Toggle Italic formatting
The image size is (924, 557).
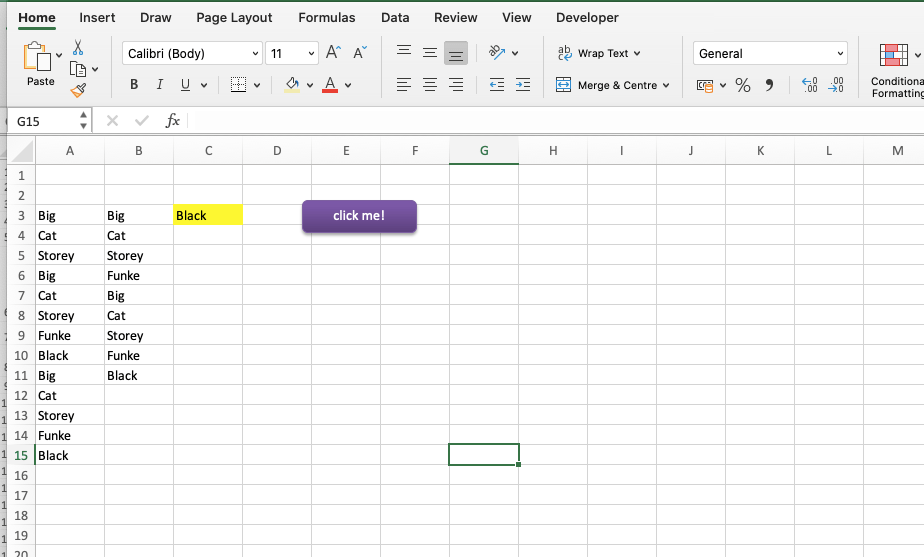(160, 85)
